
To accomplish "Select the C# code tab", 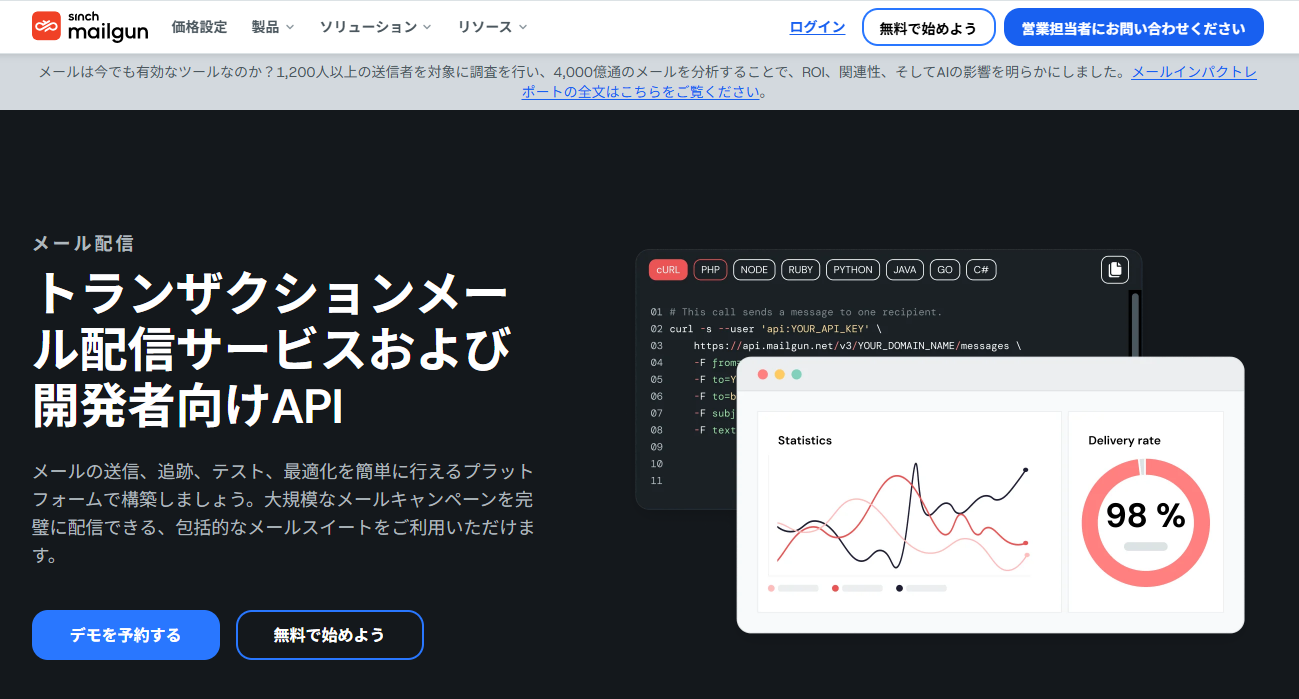I will tap(981, 270).
